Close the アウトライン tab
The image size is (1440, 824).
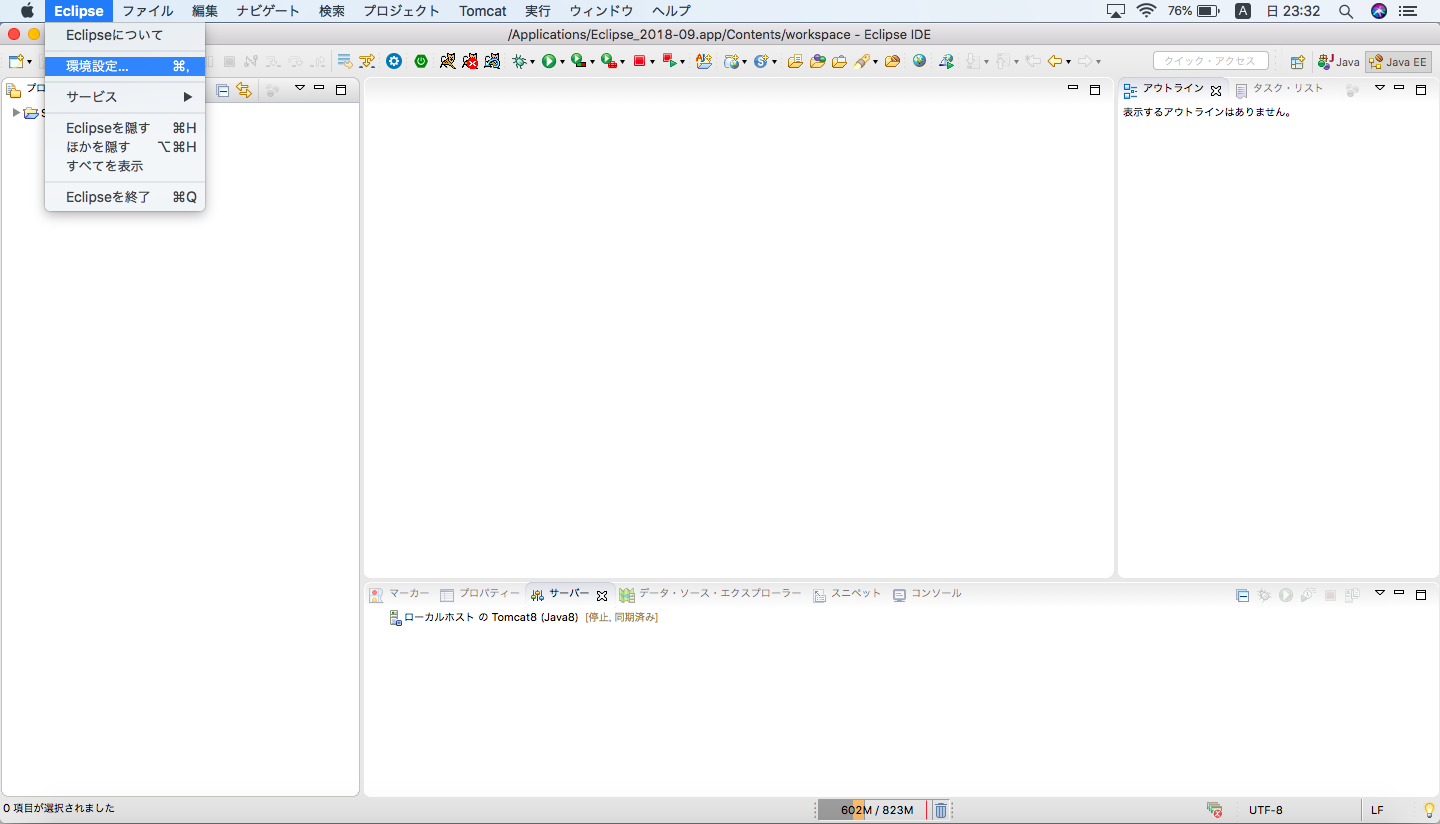pos(1216,90)
